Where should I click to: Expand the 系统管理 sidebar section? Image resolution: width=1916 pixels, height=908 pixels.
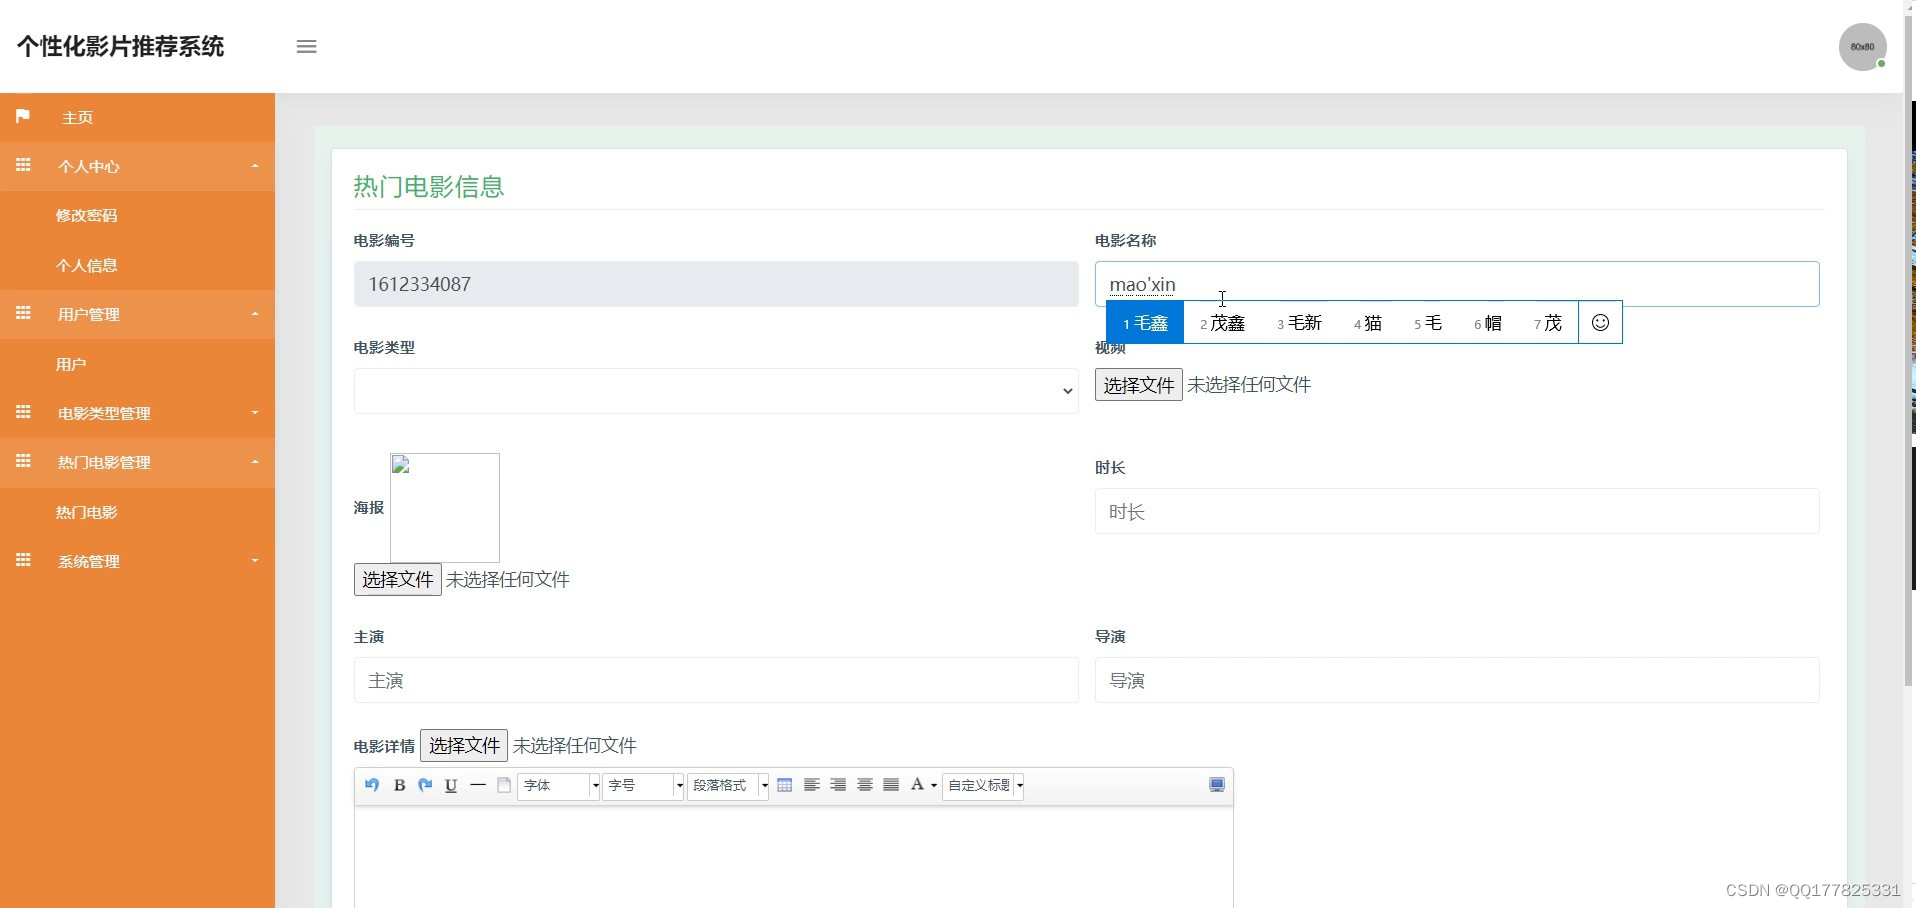click(137, 561)
